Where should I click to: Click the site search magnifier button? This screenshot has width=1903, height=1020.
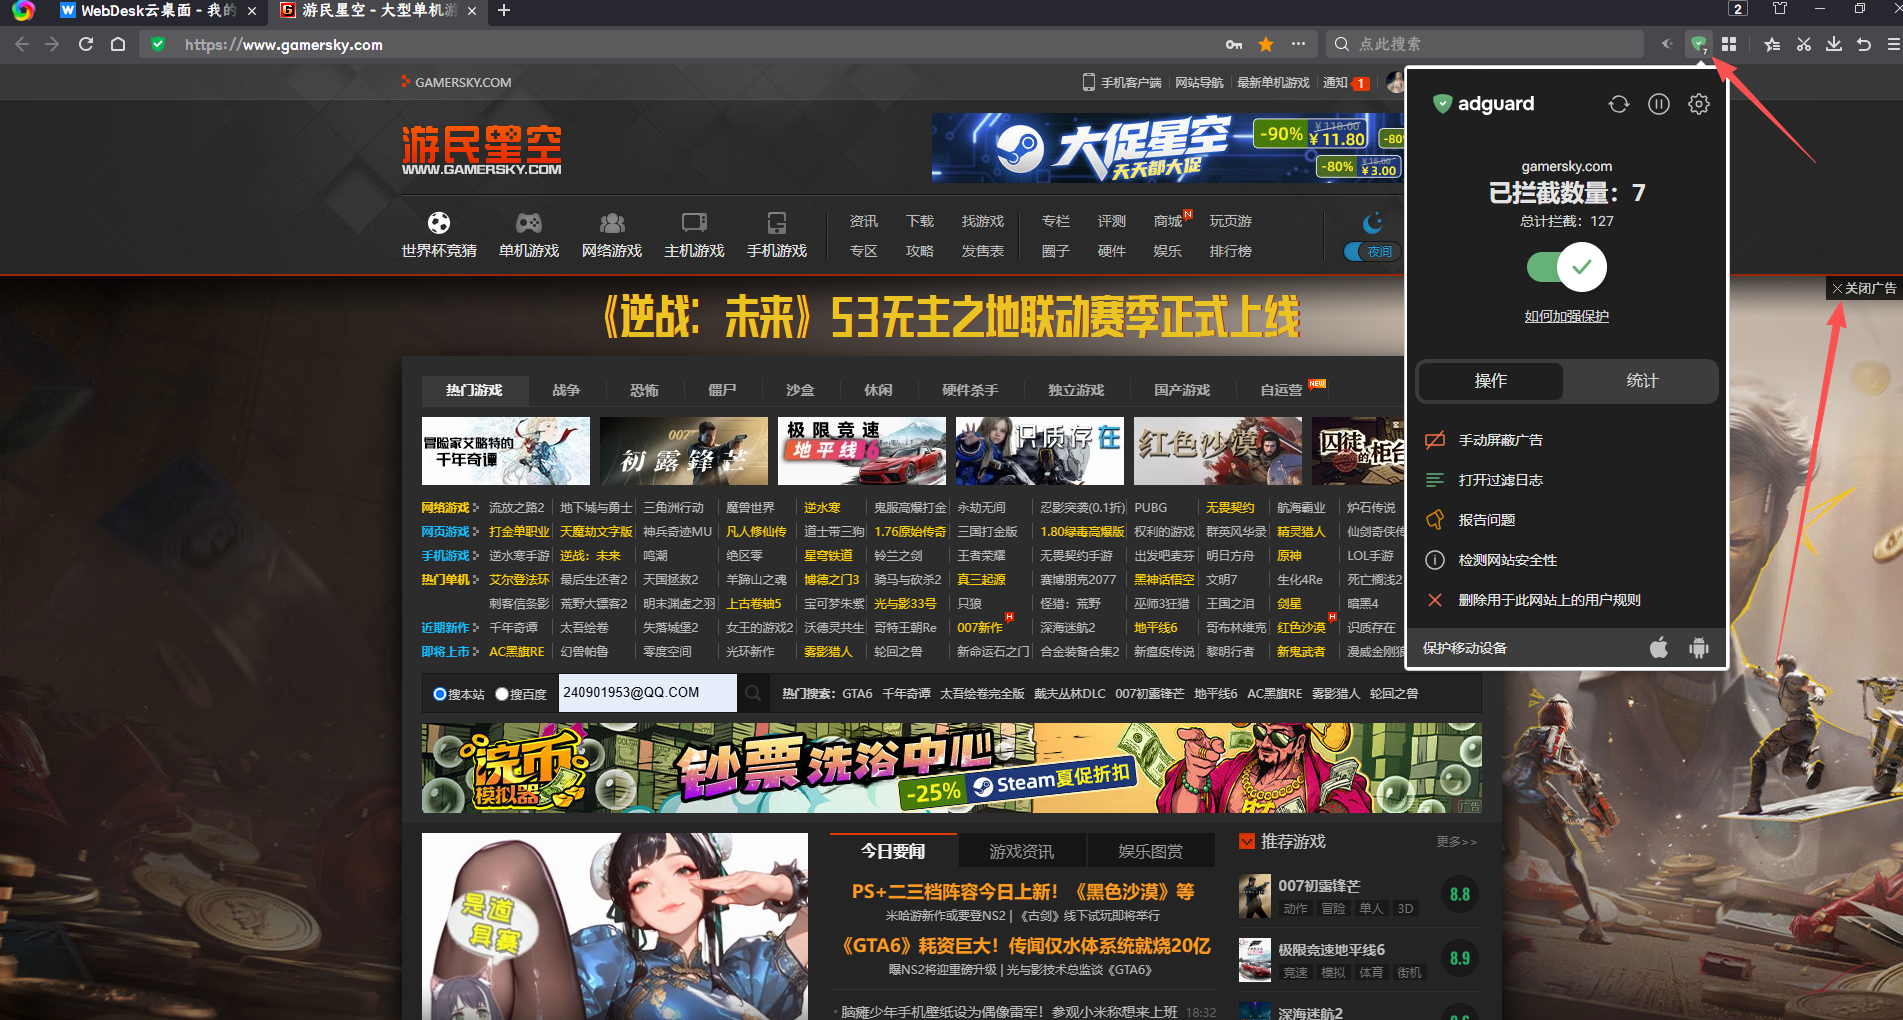pyautogui.click(x=753, y=692)
